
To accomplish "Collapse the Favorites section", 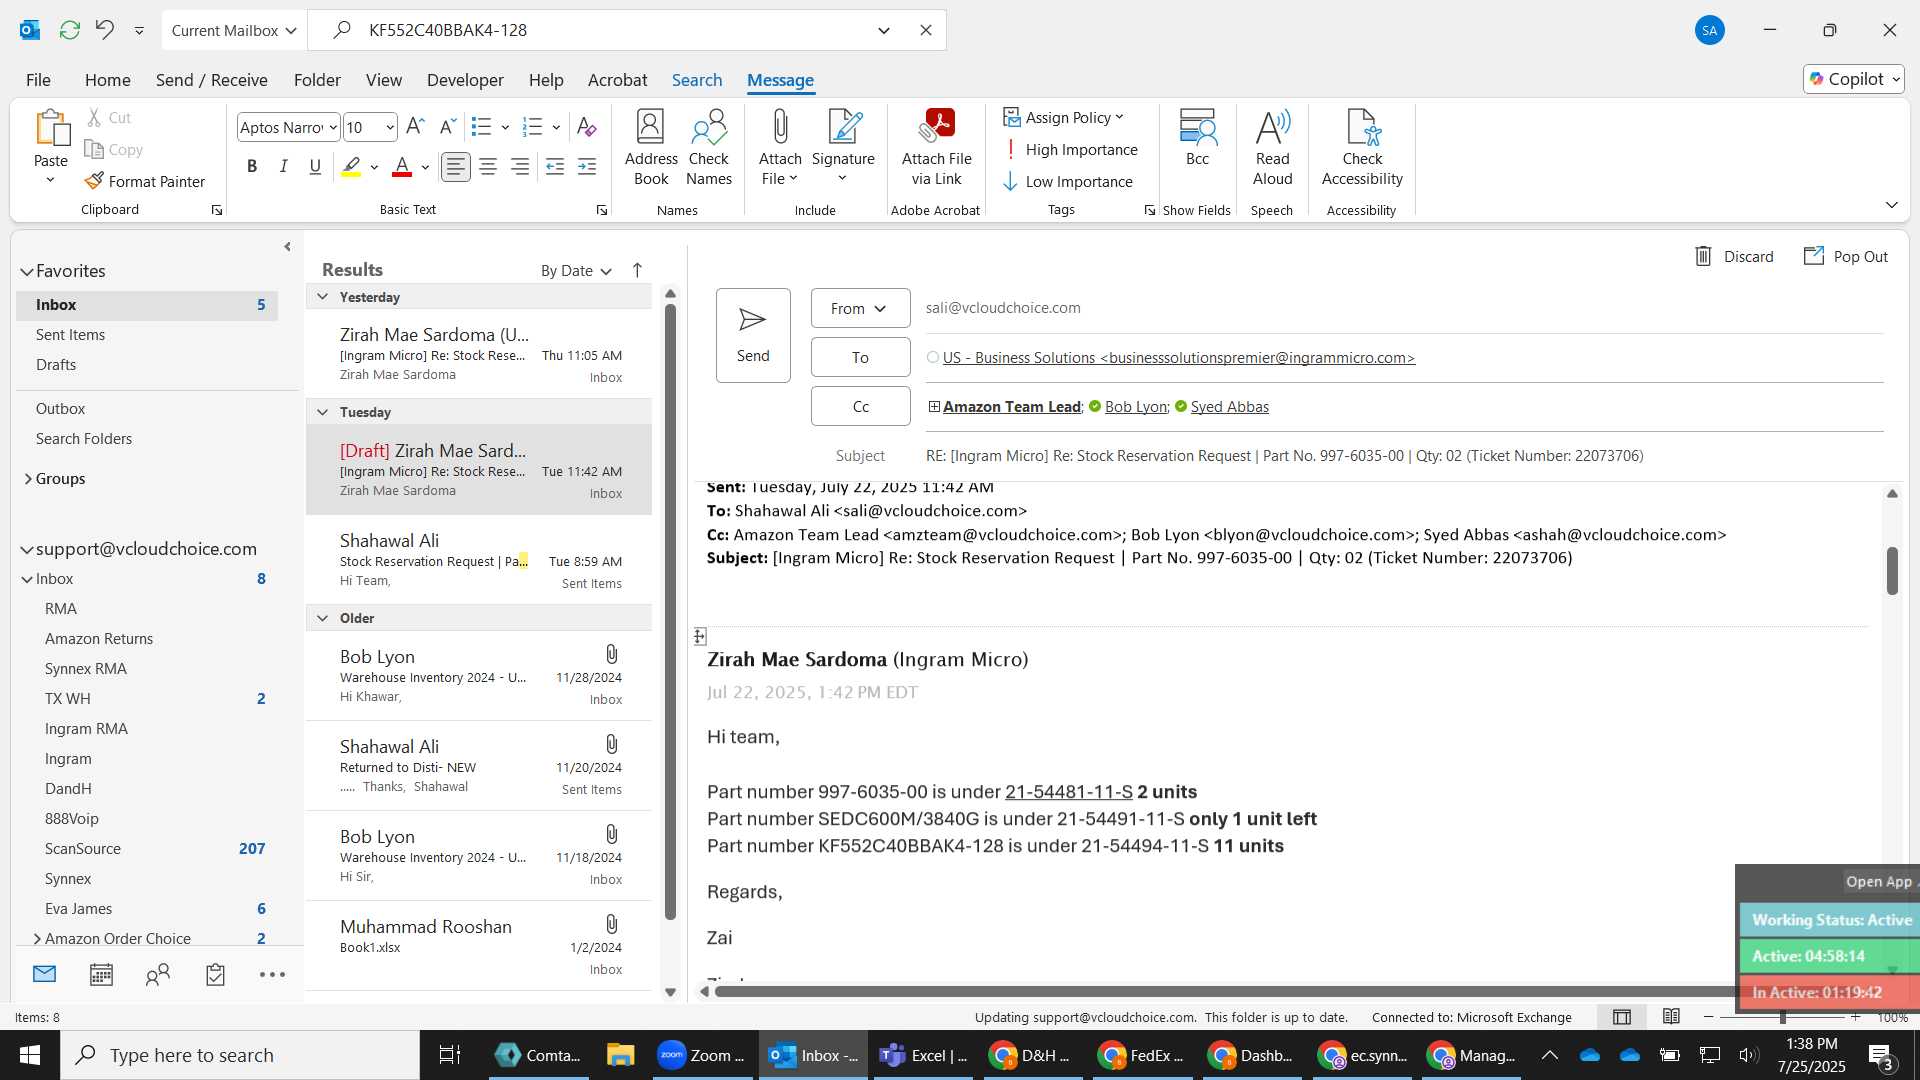I will (x=27, y=271).
